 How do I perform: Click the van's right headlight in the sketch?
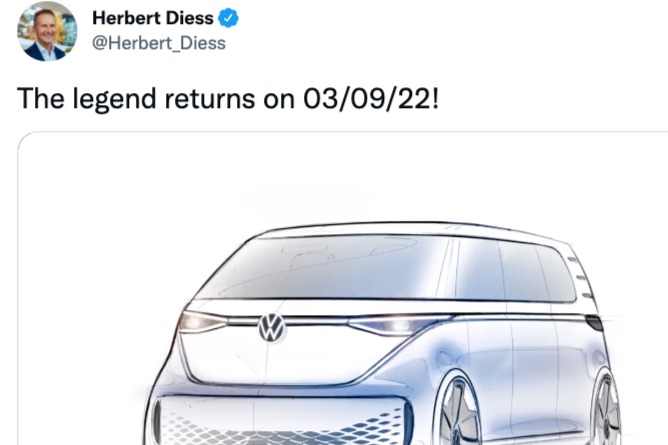pos(390,326)
